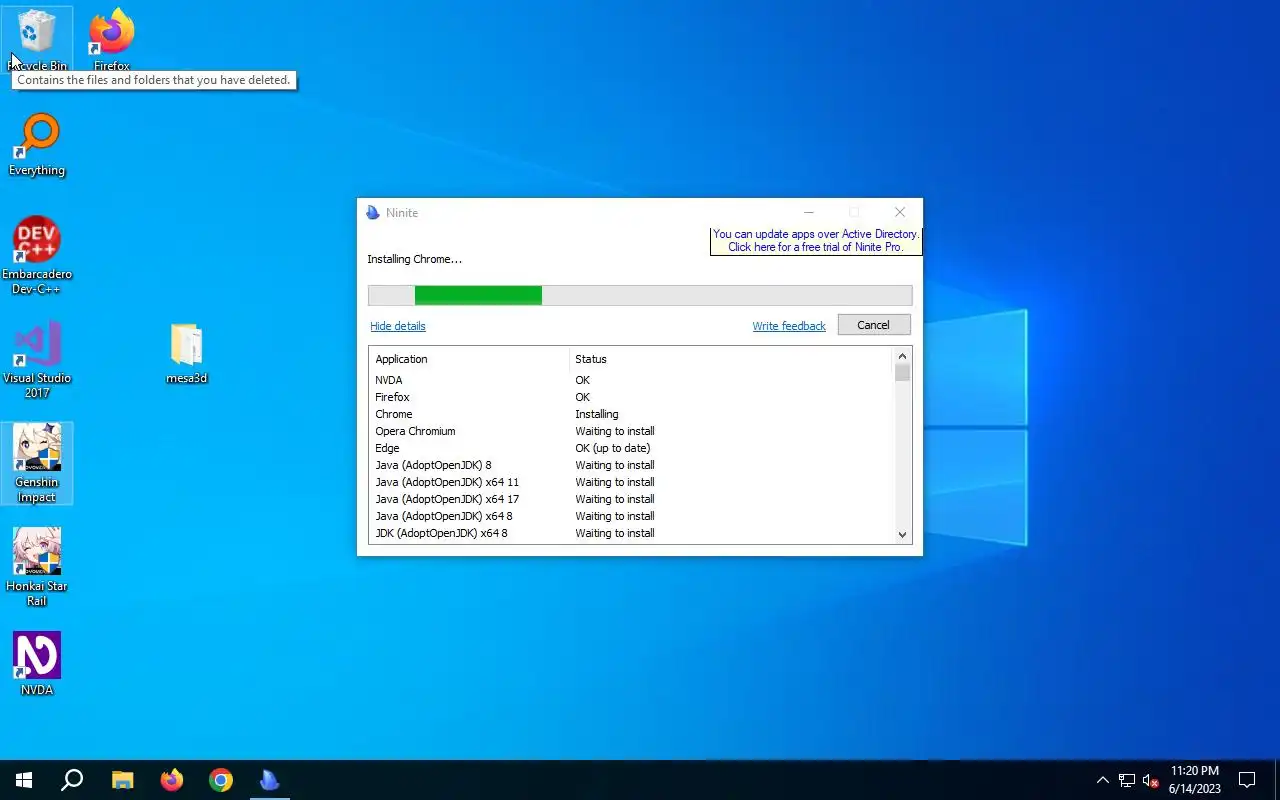Select the Java (AdoptOpenJDK) 8 row

tap(630, 465)
